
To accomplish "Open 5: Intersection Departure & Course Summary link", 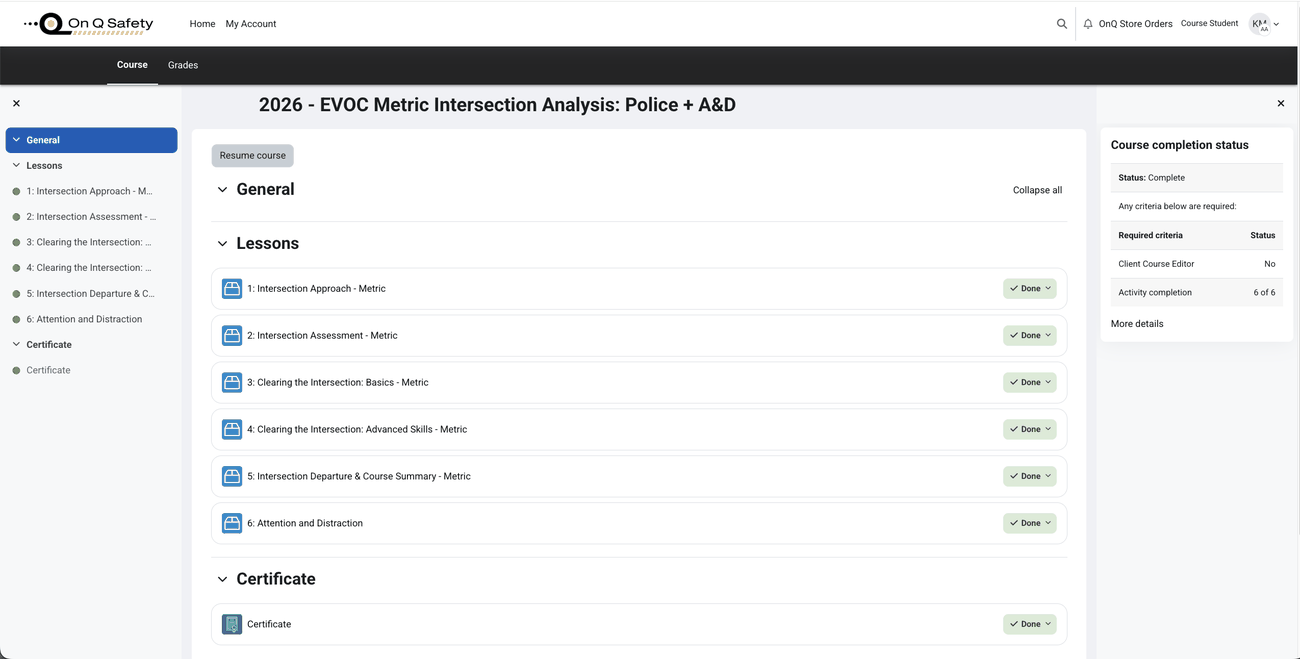I will [x=359, y=476].
